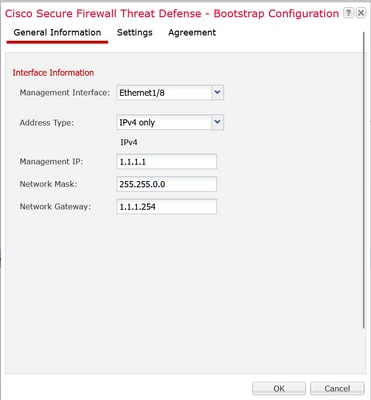The image size is (371, 400).
Task: Expand the Address Type dropdown arrow
Action: (x=218, y=122)
